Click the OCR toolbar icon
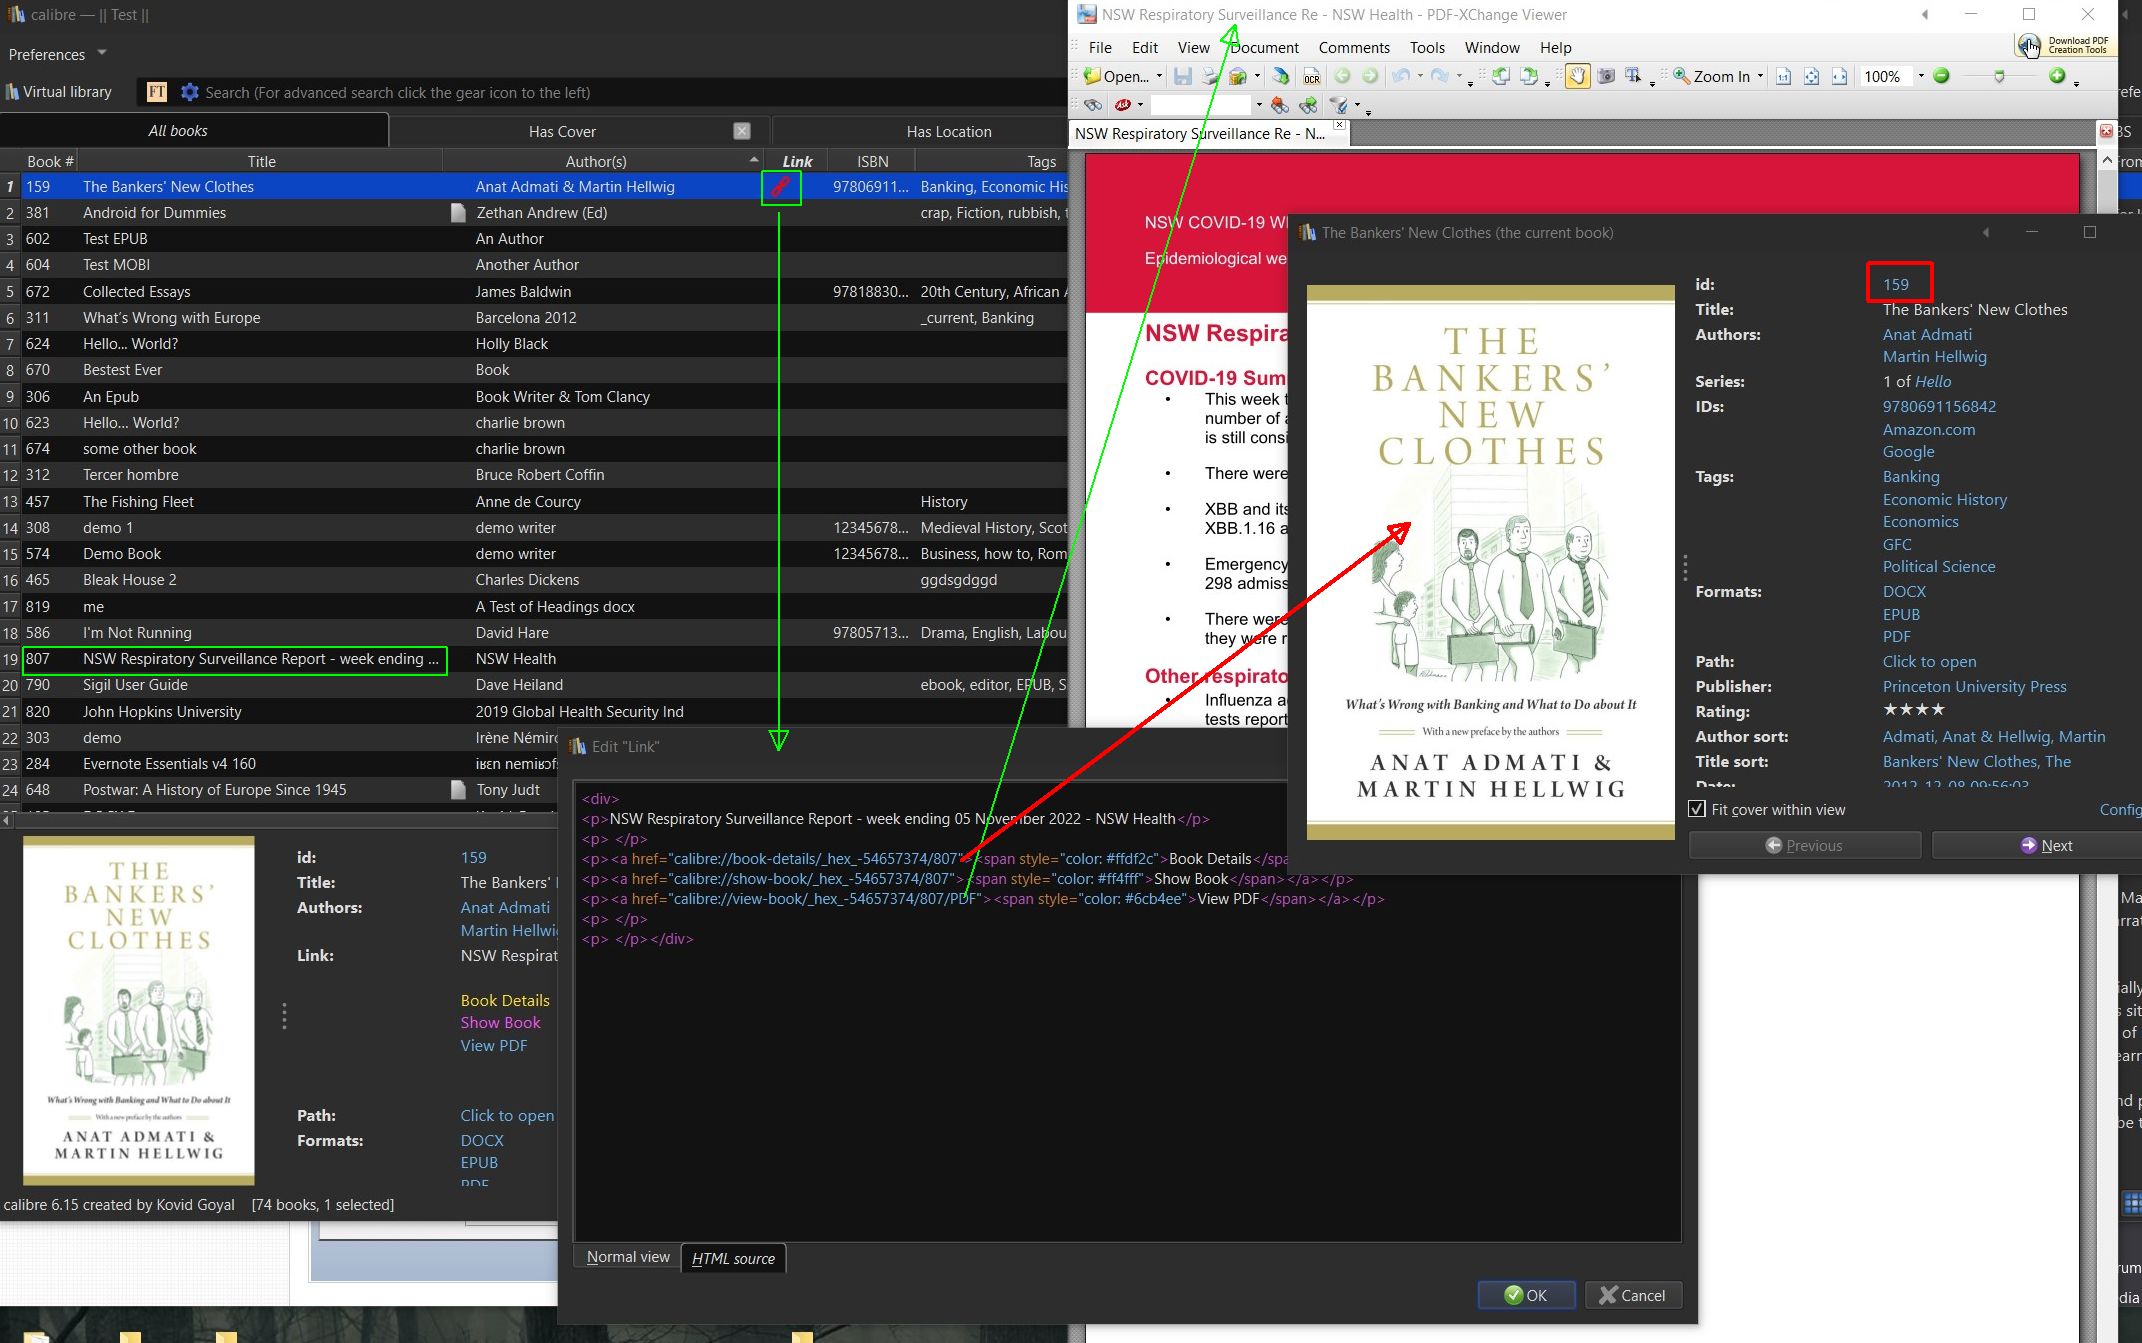 click(x=1311, y=77)
